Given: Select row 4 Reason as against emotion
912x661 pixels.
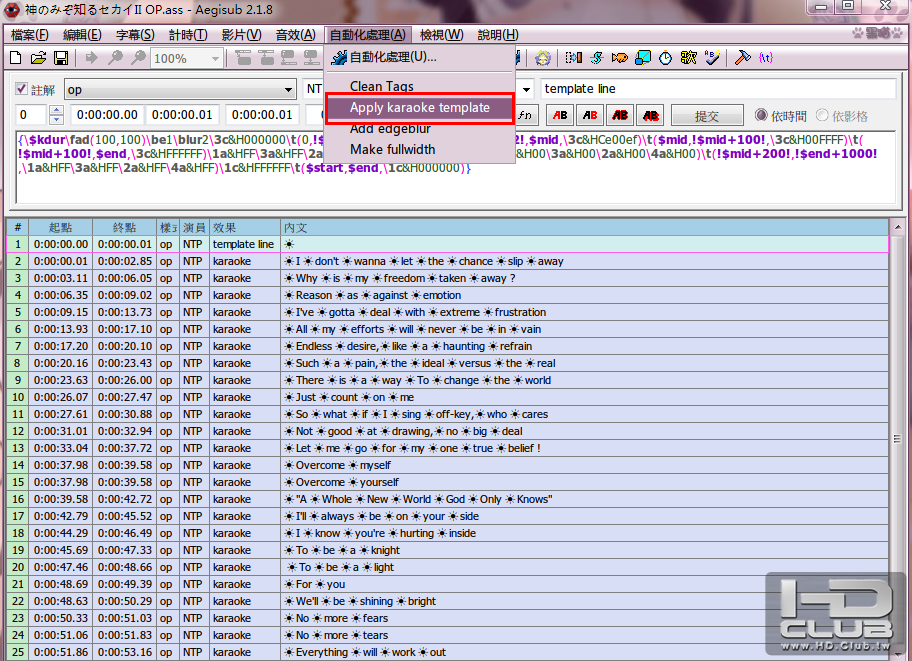Looking at the screenshot, I should pyautogui.click(x=447, y=295).
